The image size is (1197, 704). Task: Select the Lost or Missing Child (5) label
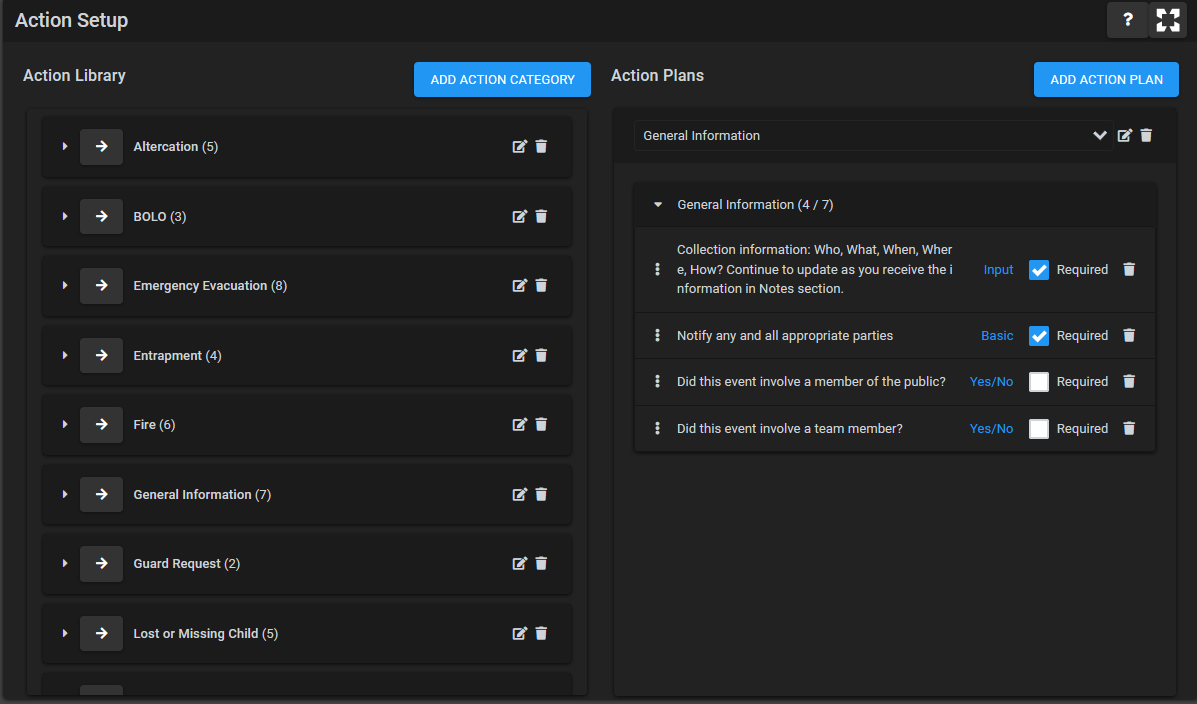click(205, 634)
